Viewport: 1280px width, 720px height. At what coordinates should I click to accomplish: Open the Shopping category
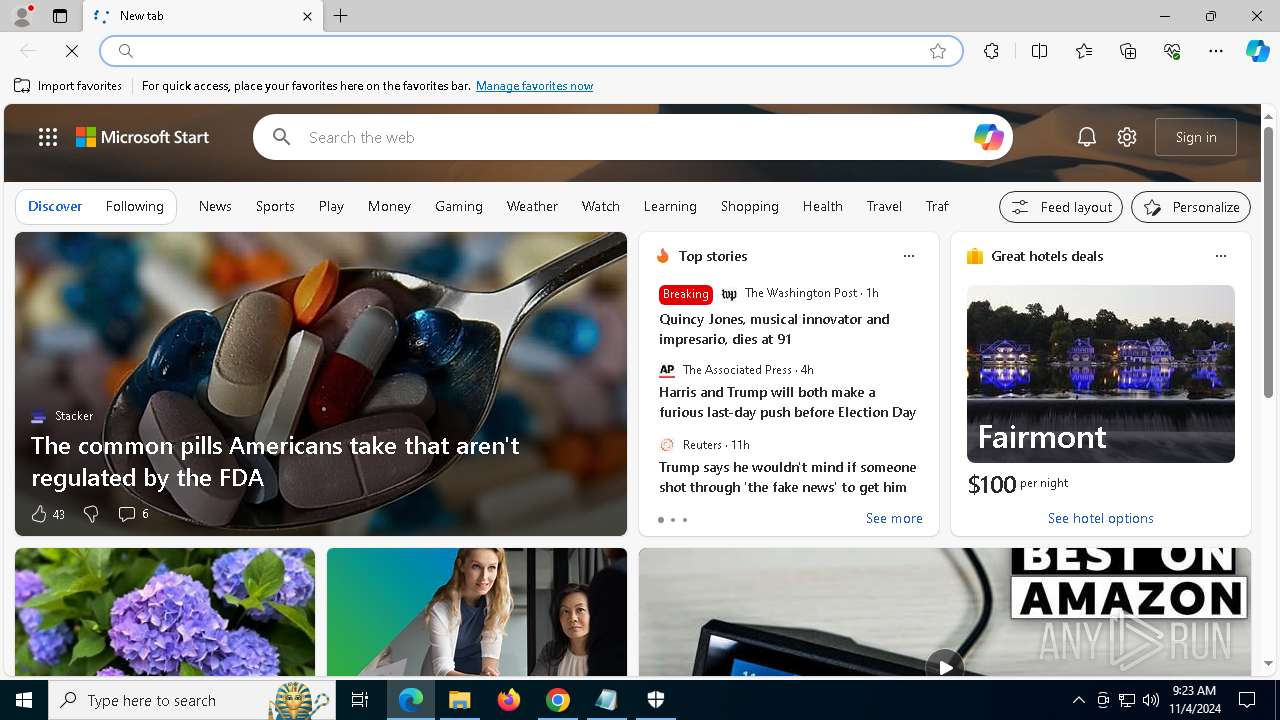point(749,206)
